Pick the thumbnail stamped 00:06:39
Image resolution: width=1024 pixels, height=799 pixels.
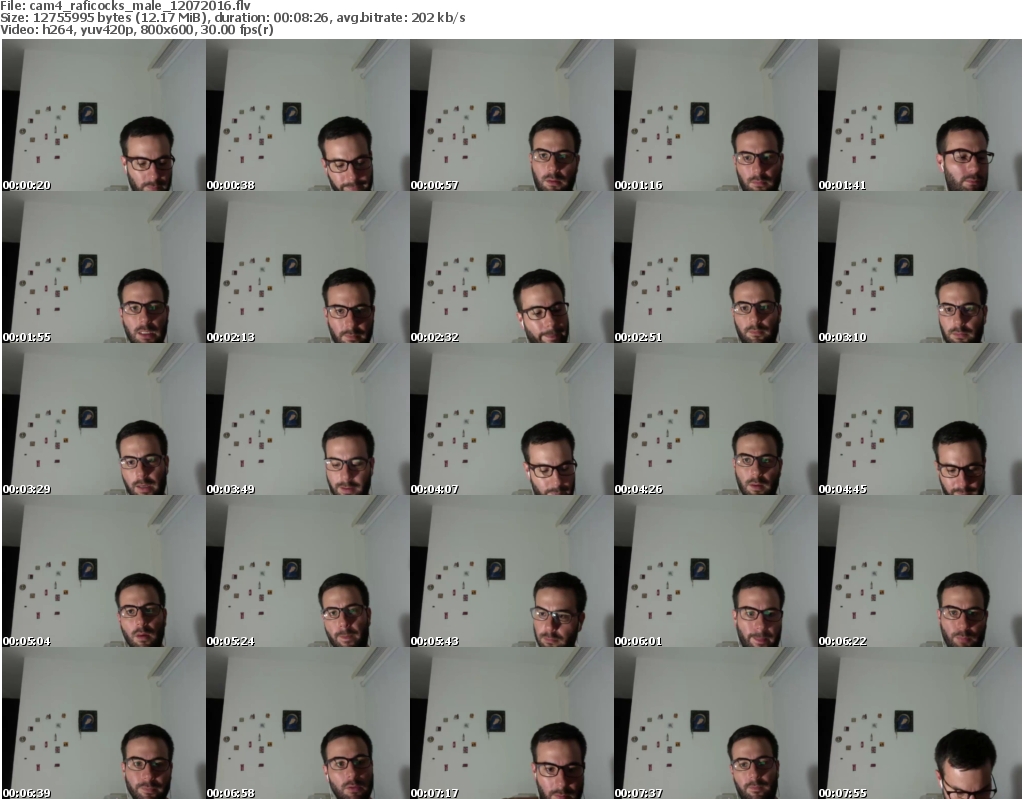click(104, 723)
